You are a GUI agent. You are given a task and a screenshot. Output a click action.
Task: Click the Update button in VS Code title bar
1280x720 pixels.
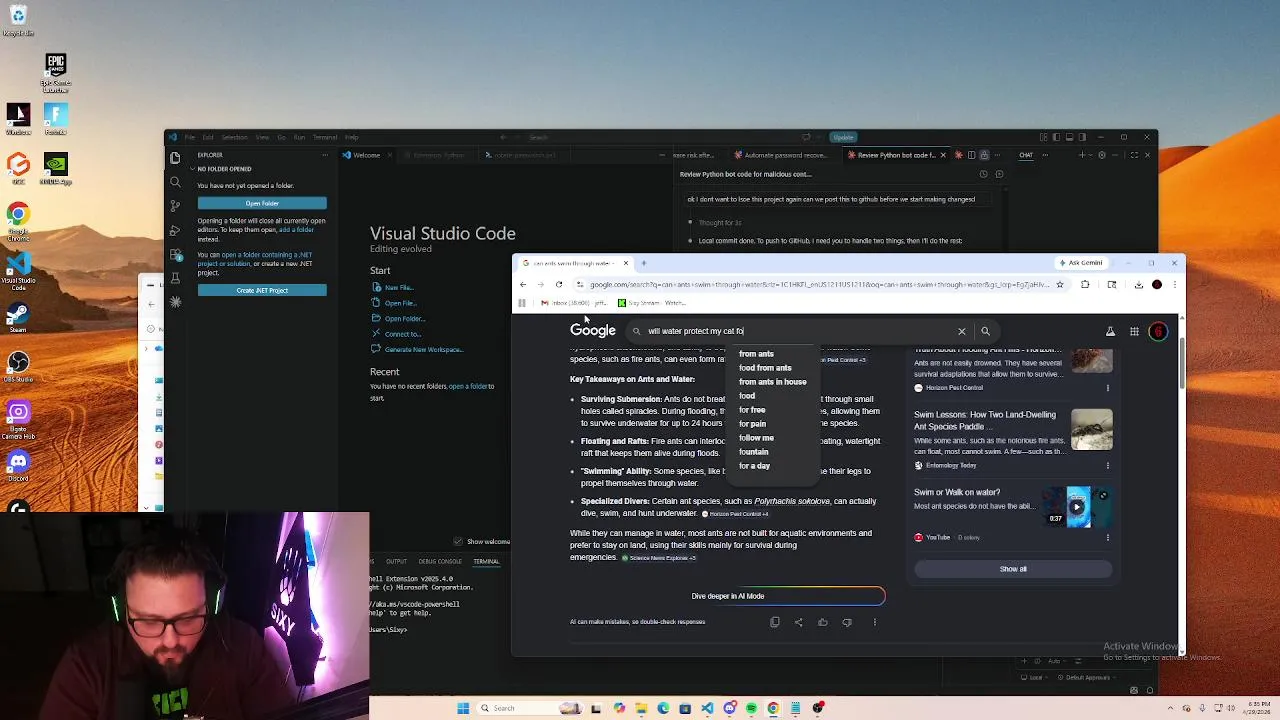843,137
